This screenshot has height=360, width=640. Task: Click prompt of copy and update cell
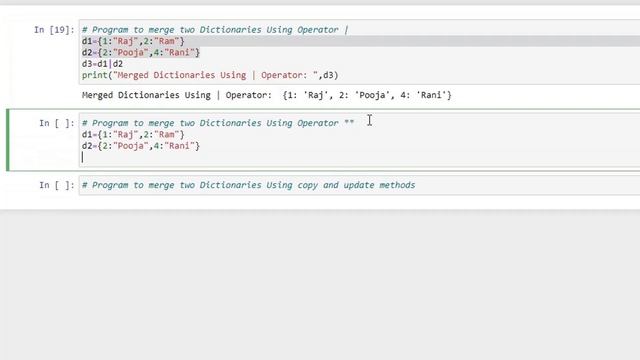point(57,185)
